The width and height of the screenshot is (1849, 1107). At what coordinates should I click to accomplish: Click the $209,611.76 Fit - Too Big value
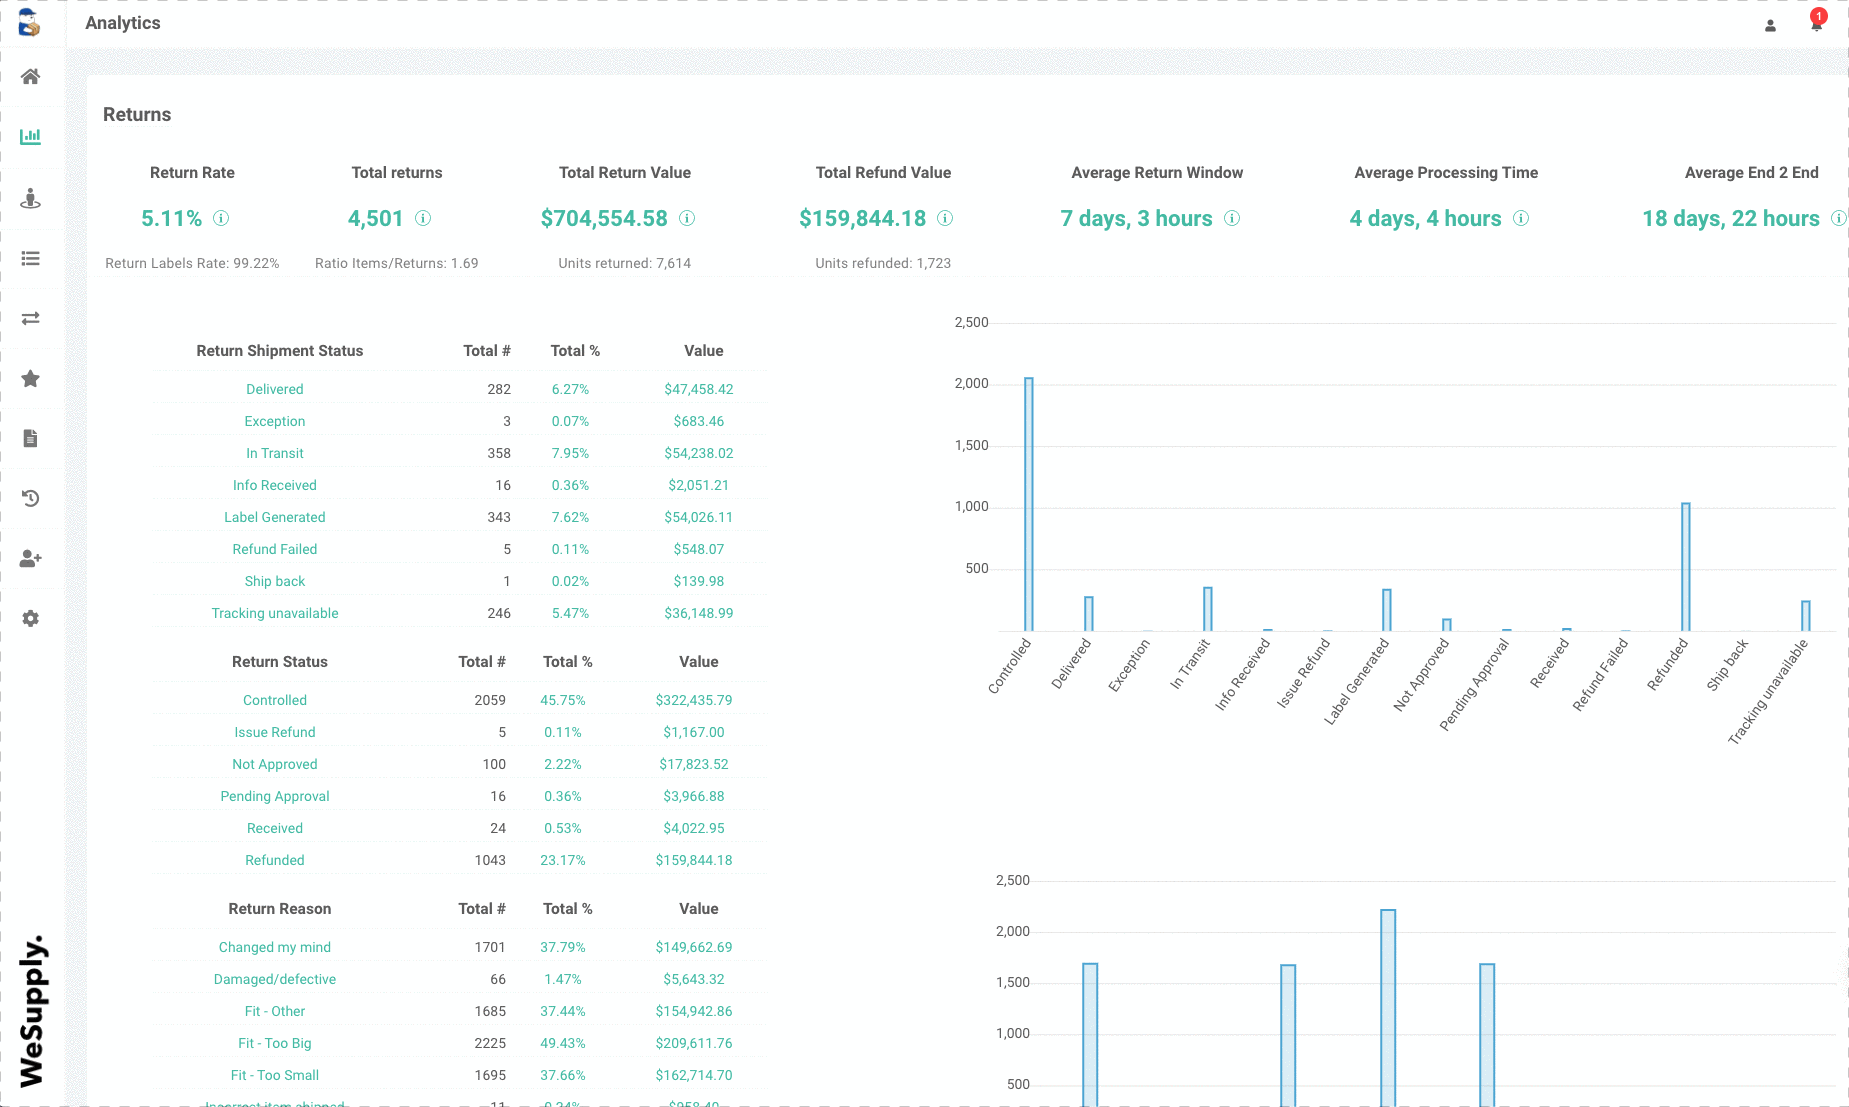(694, 1043)
